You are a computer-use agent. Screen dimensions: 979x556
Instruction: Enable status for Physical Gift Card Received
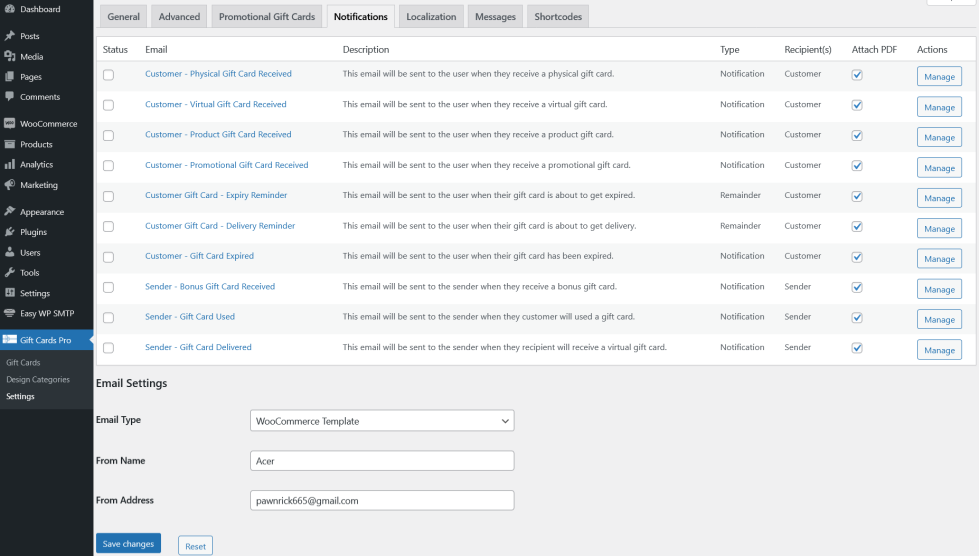(x=108, y=75)
